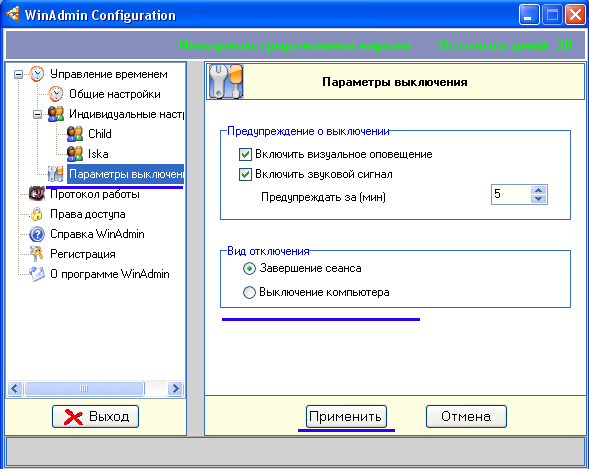The height and width of the screenshot is (469, 589).
Task: Collapse the Управление временем tree node
Action: [x=18, y=74]
